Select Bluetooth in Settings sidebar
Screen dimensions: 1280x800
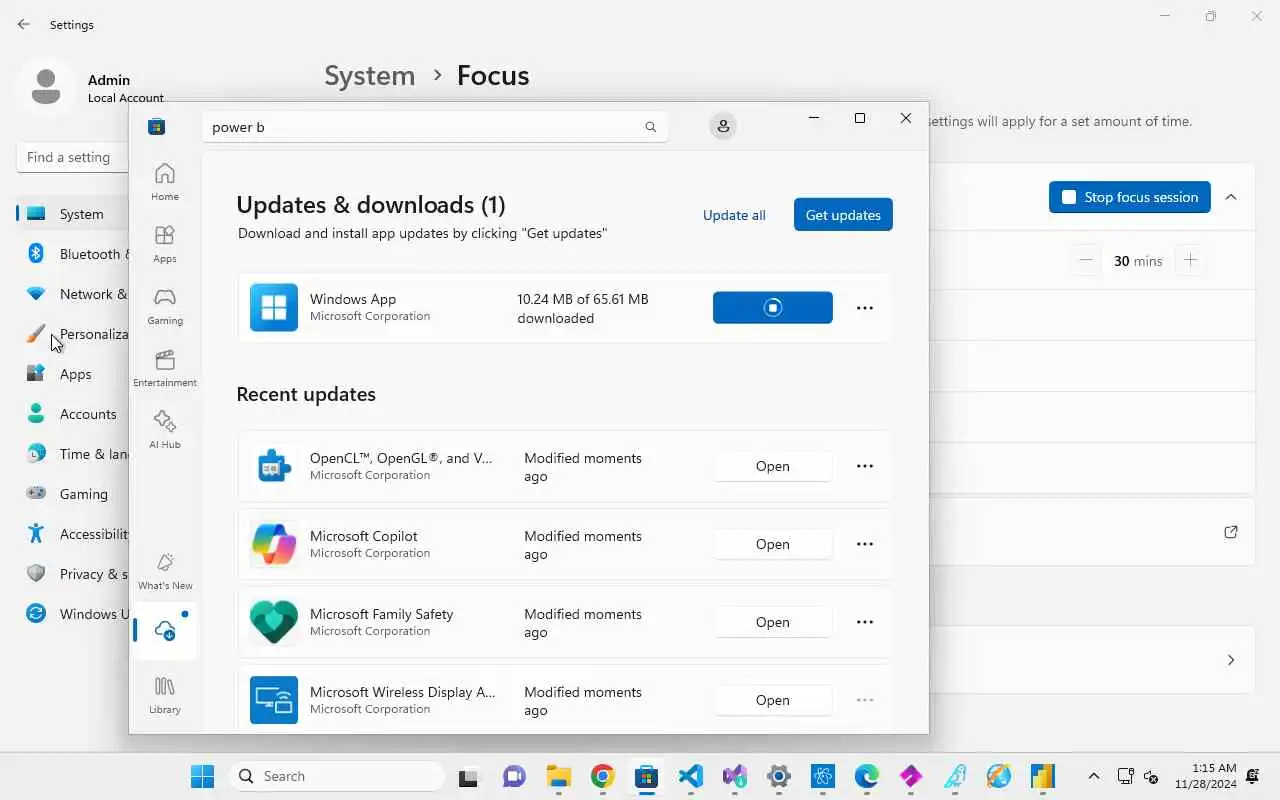[x=72, y=254]
